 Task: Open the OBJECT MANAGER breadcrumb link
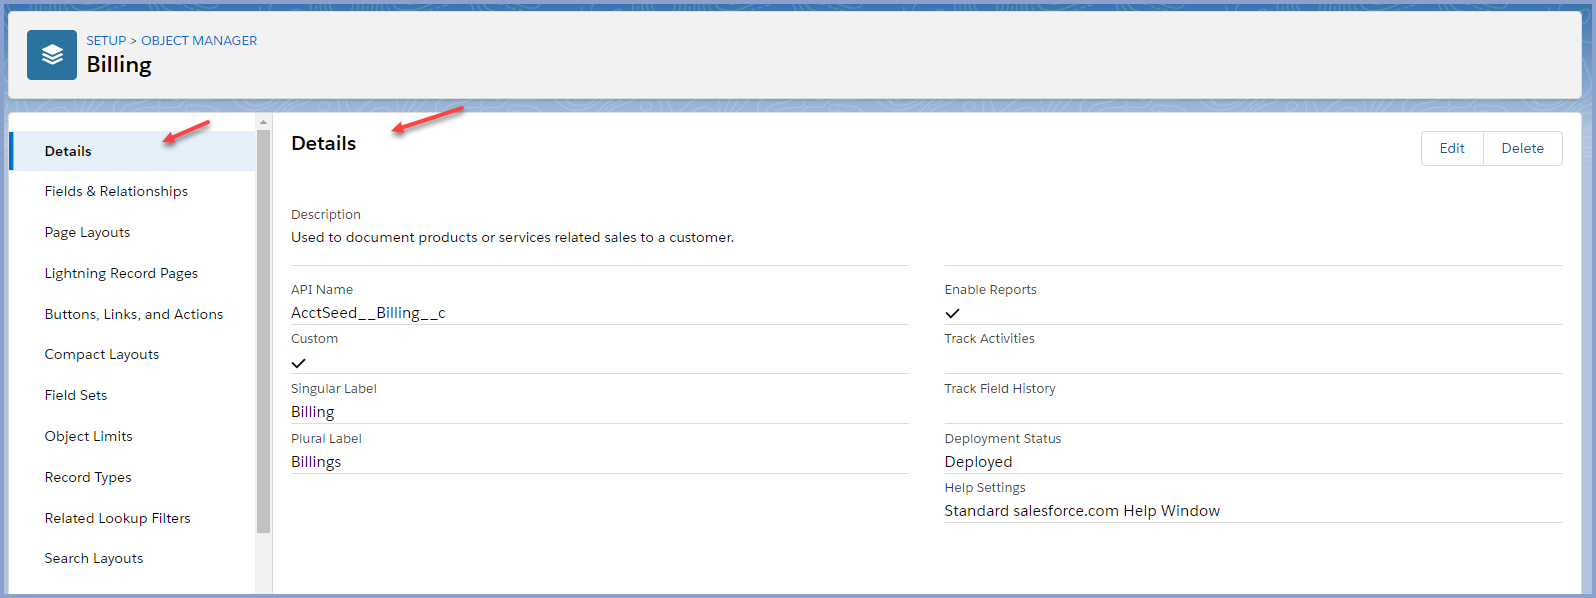pyautogui.click(x=199, y=41)
